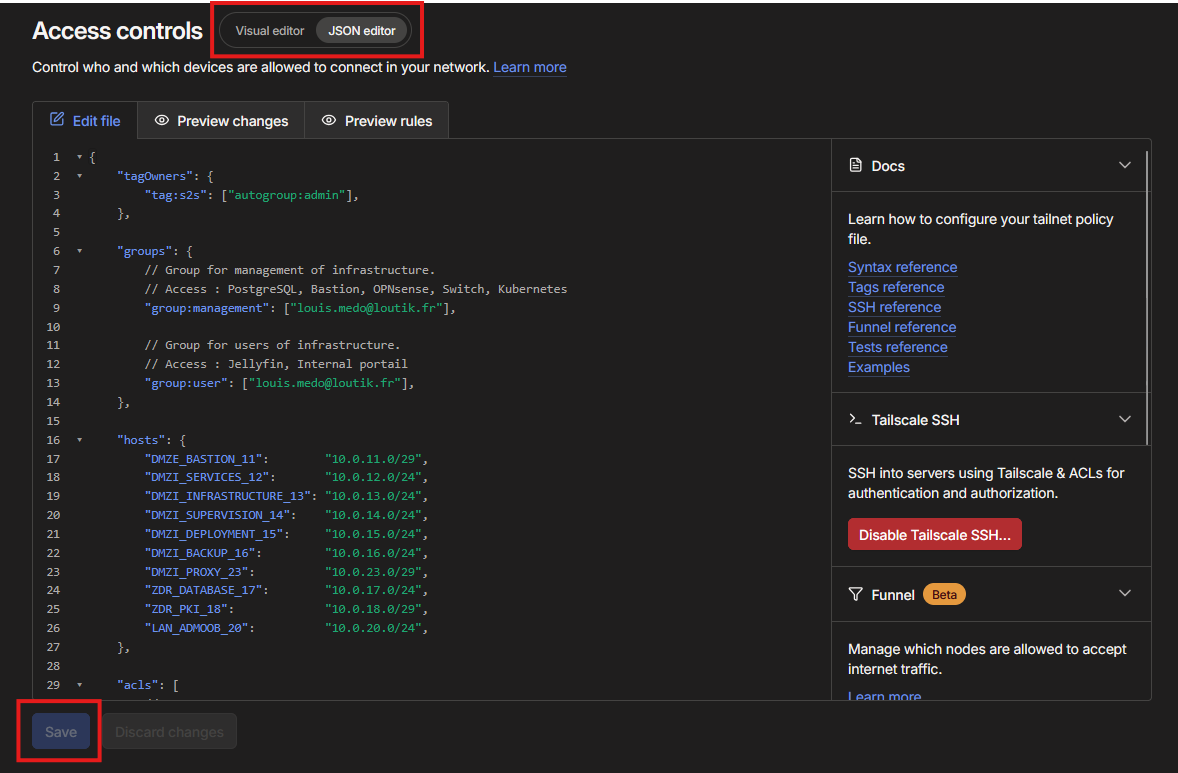Image resolution: width=1178 pixels, height=773 pixels.
Task: Click the Tailscale SSH terminal prompt icon
Action: coord(855,419)
